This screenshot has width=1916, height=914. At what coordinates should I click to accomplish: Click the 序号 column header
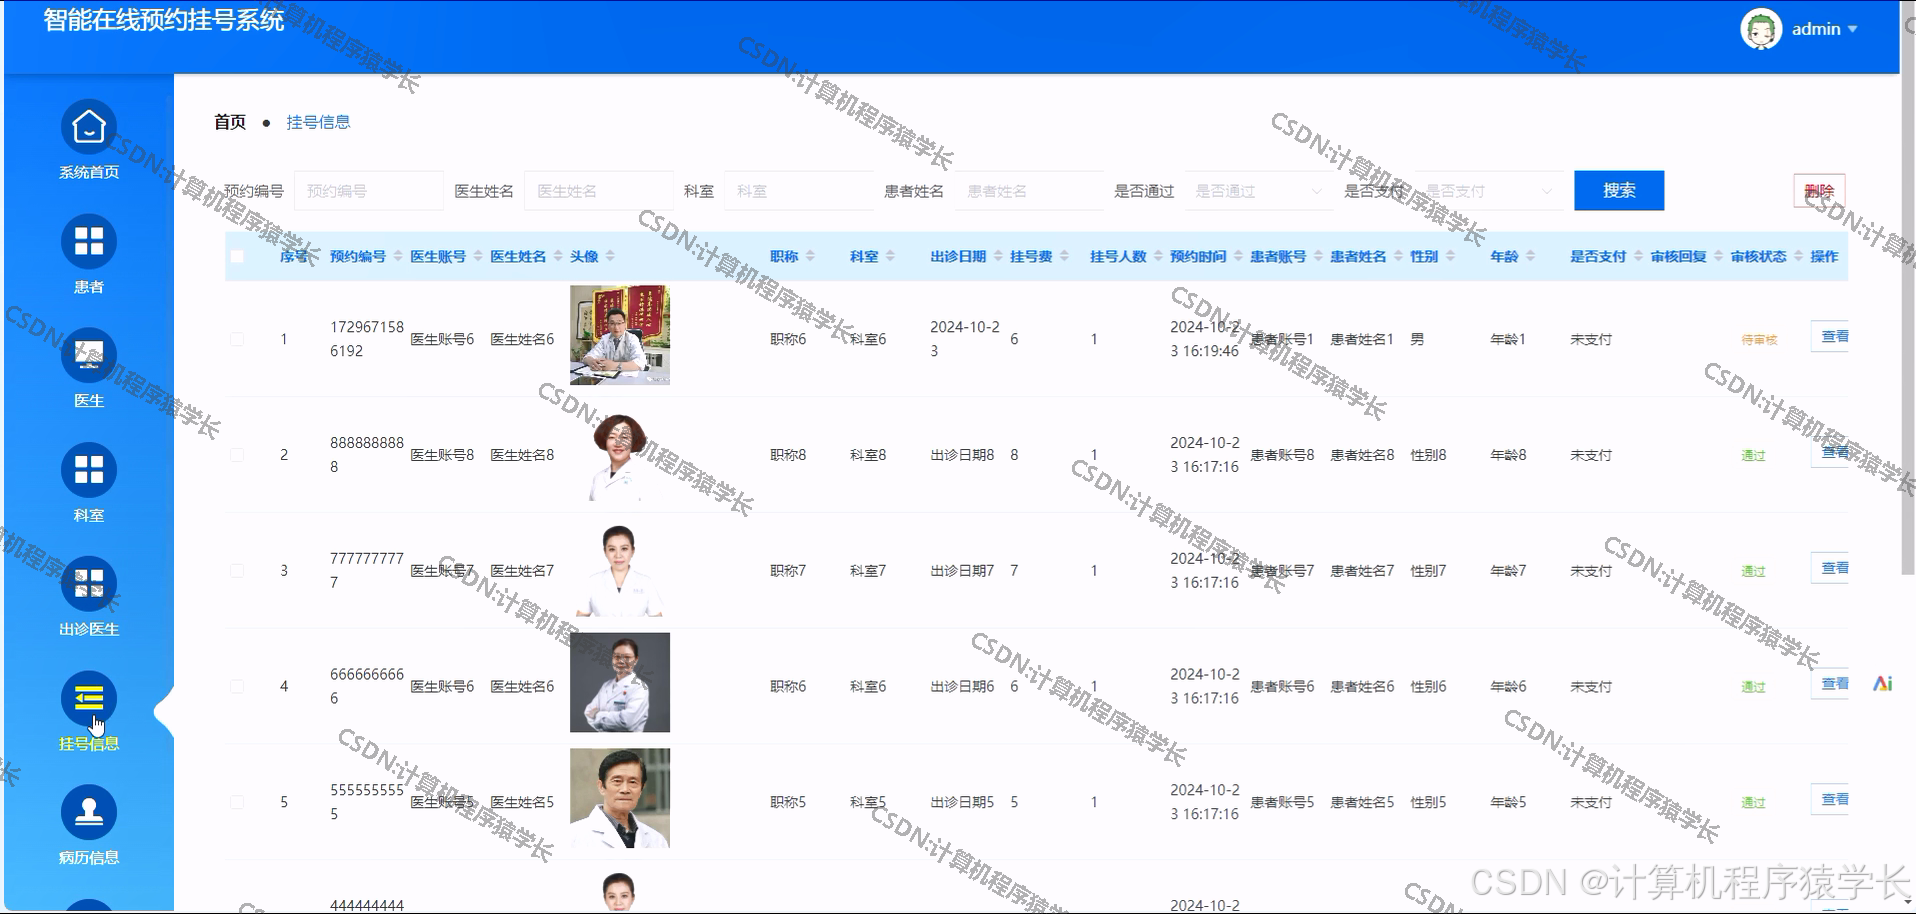(294, 257)
